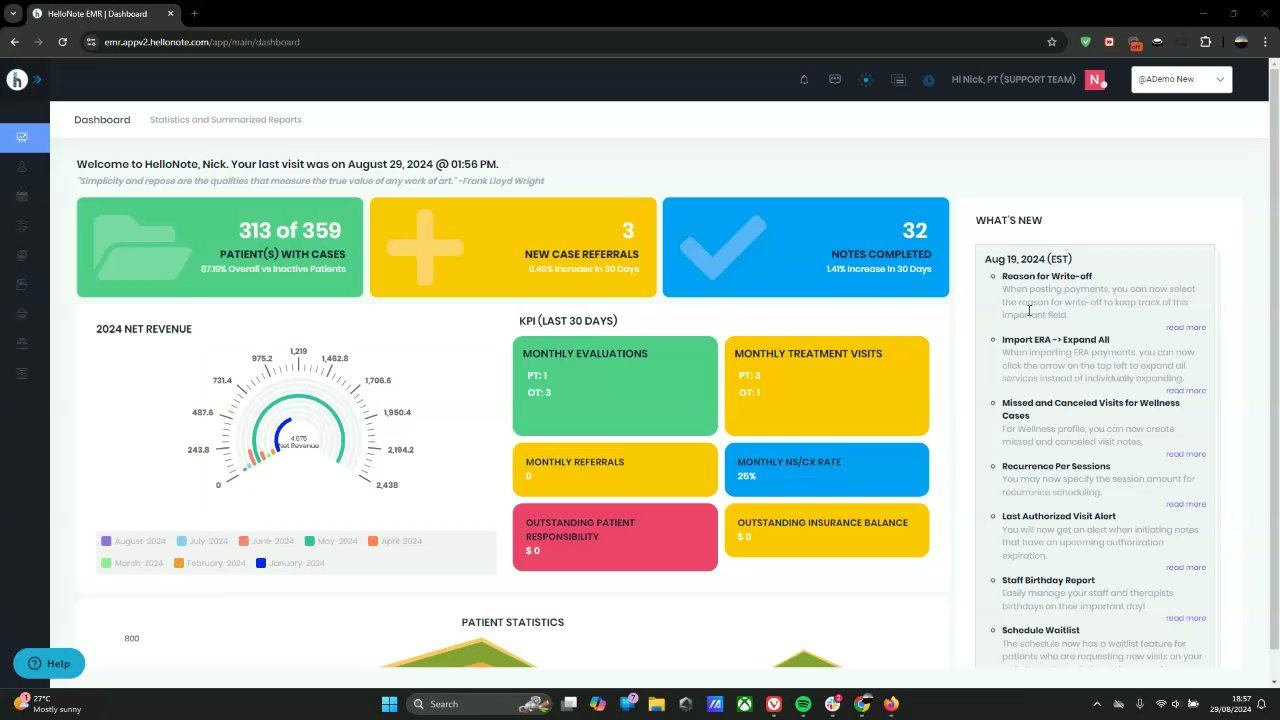Open the Xbox app from the taskbar
The height and width of the screenshot is (720, 1280).
click(745, 704)
